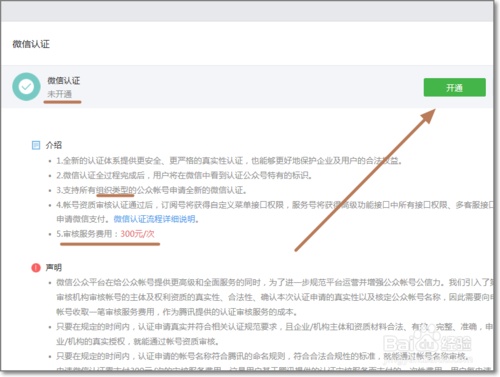
Task: Click the line starting 3.支持所有组织类型
Action: pyautogui.click(x=151, y=190)
